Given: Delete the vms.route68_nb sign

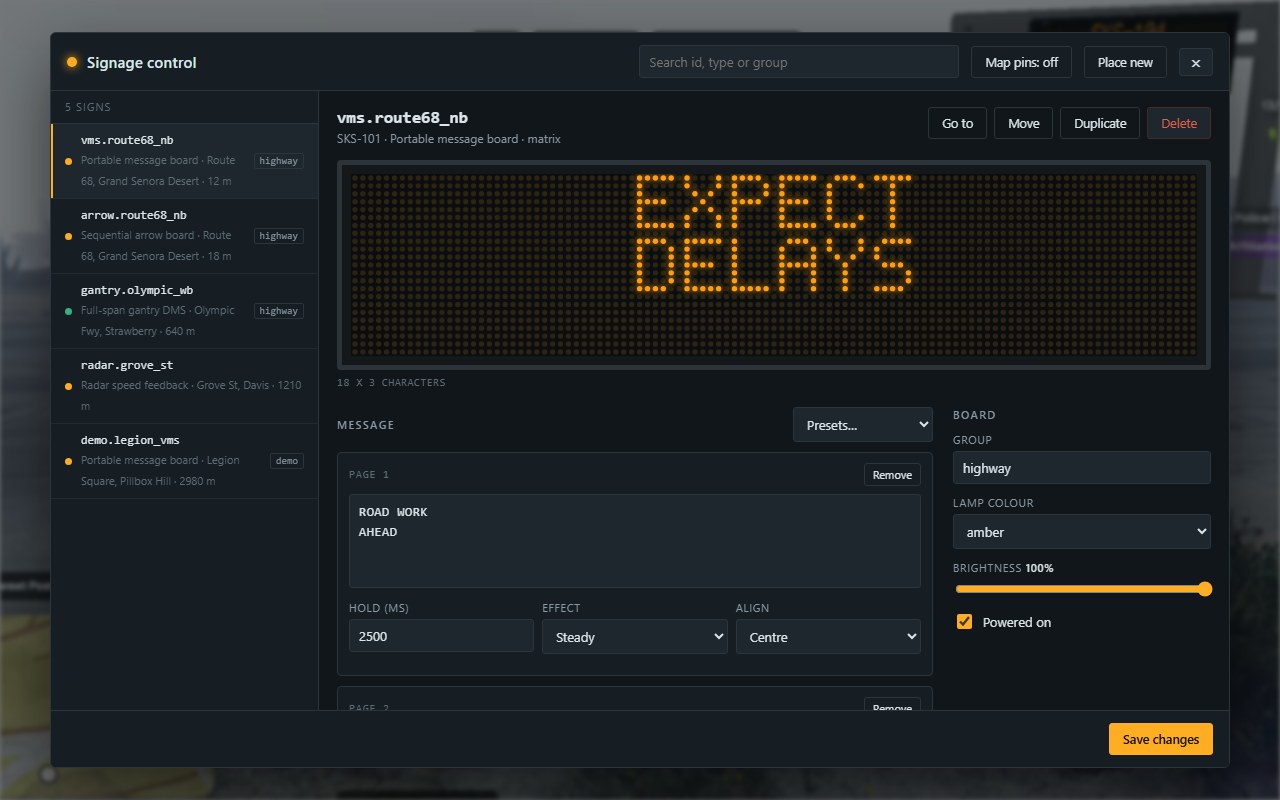Looking at the screenshot, I should pos(1179,123).
